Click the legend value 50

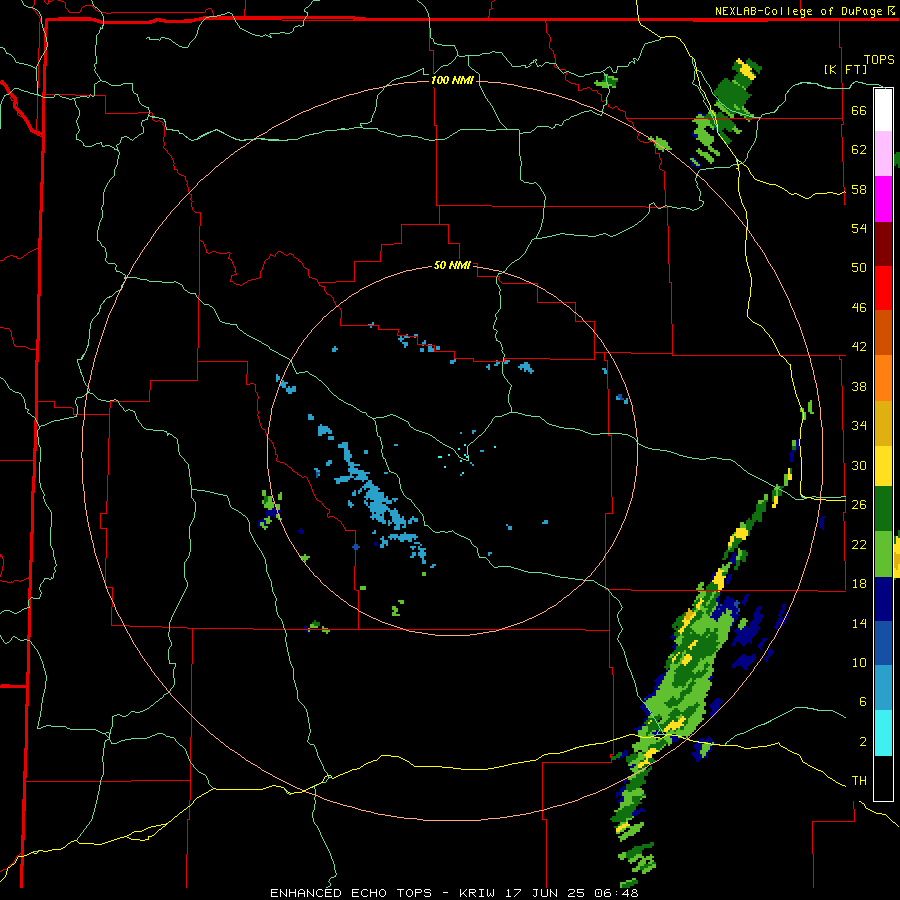tap(859, 267)
